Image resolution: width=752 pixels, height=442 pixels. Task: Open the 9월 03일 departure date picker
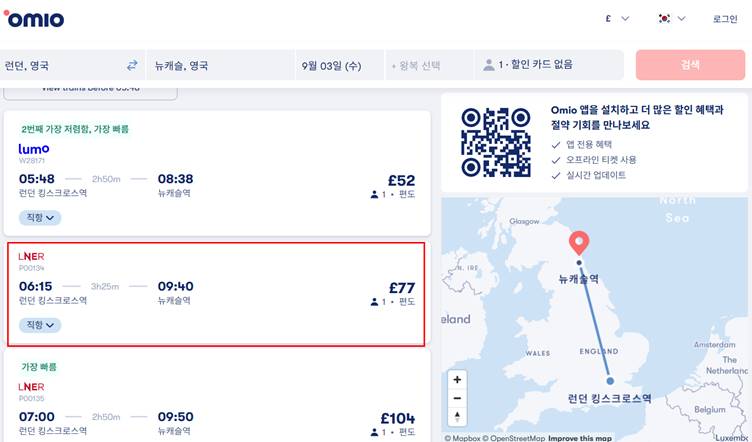pyautogui.click(x=340, y=65)
